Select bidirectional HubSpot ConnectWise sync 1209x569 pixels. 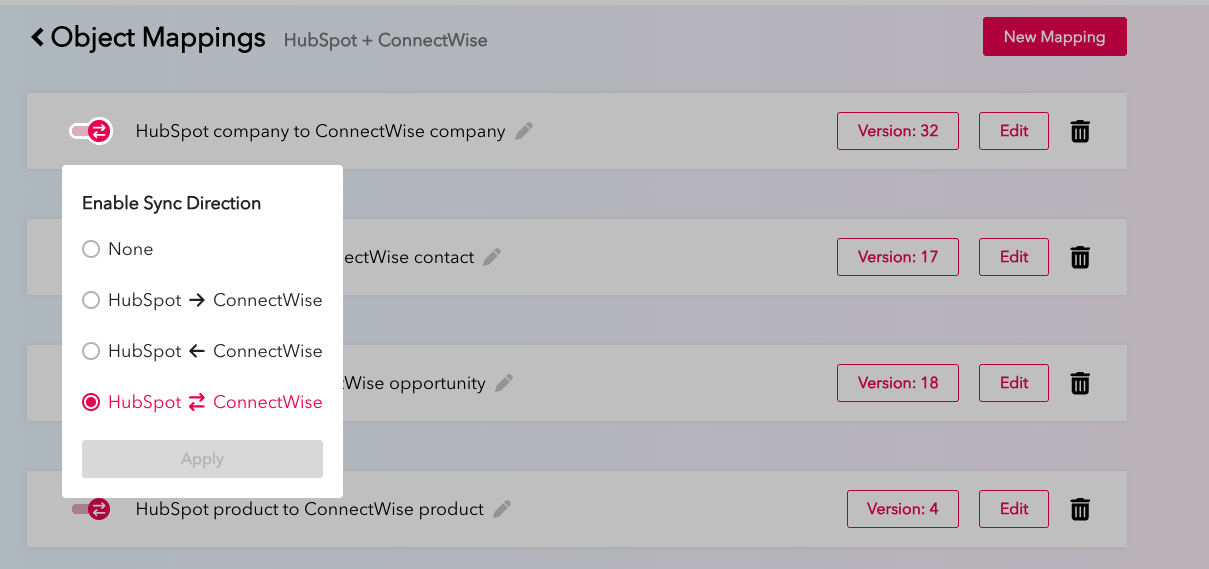(91, 402)
